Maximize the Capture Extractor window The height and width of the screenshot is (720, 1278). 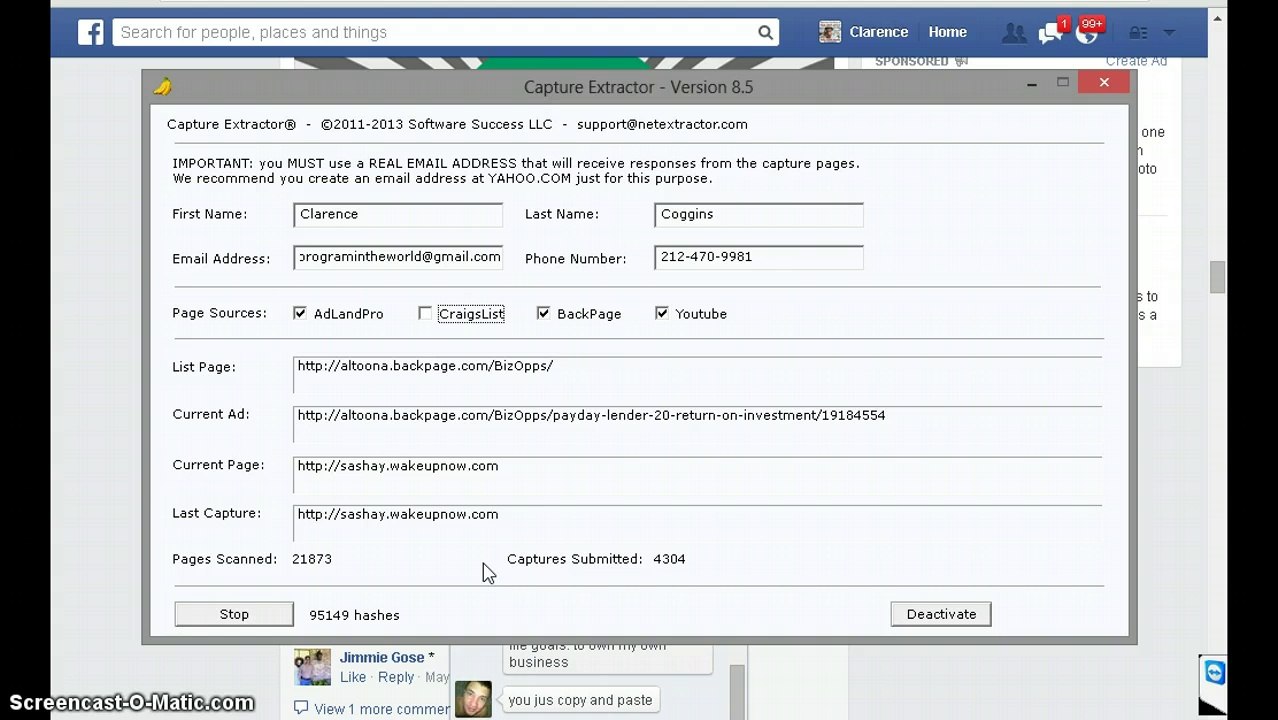(x=1063, y=83)
